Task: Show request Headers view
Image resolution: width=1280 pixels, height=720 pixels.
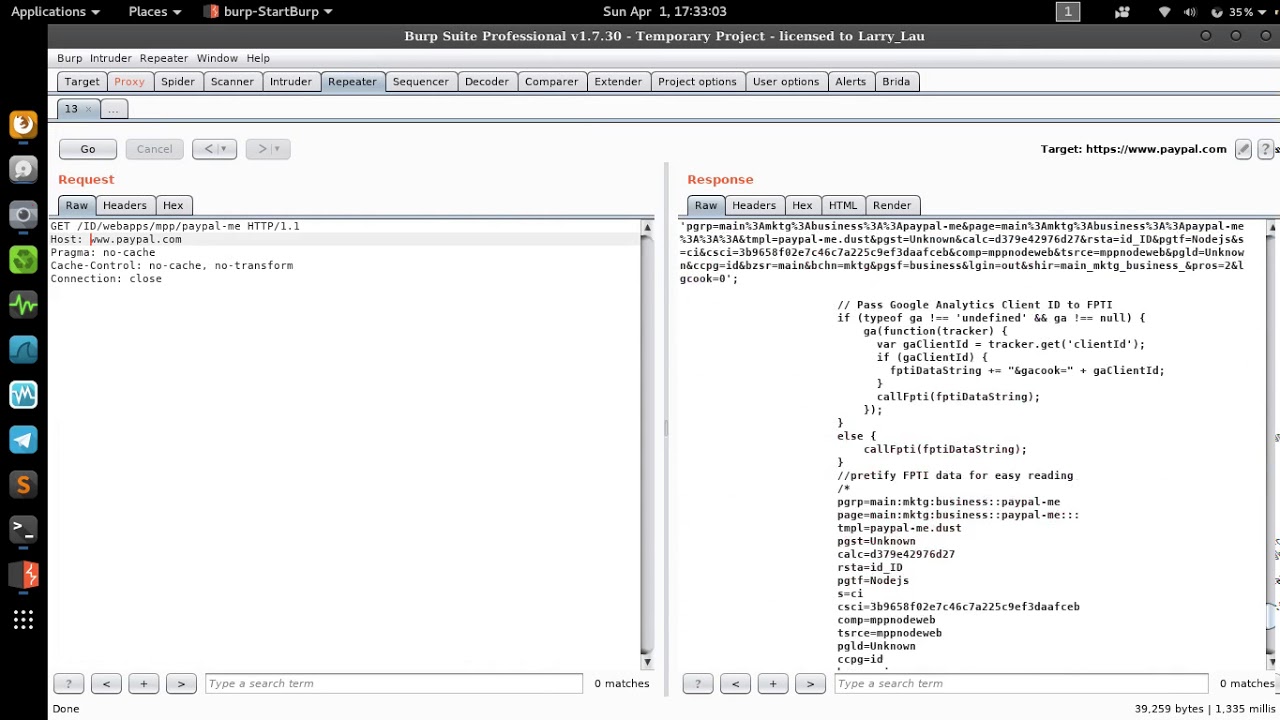Action: [x=125, y=206]
